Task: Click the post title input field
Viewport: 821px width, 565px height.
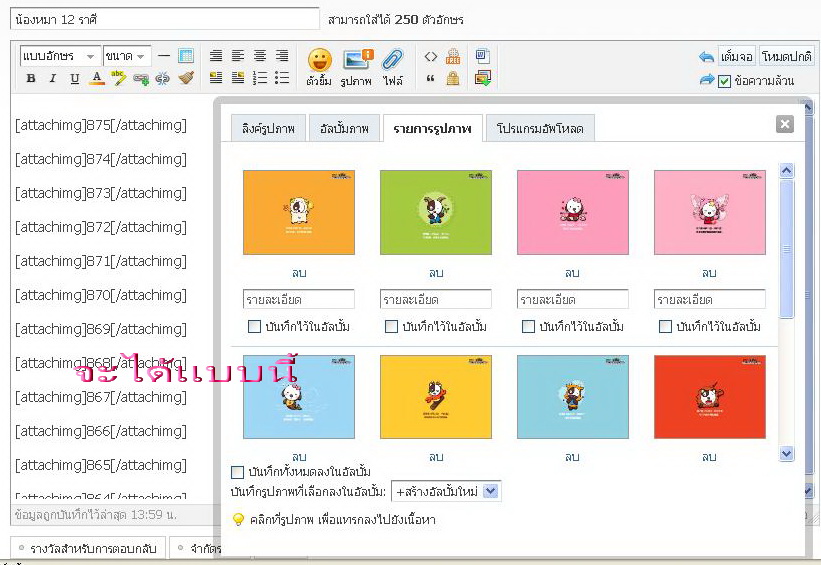Action: 164,20
